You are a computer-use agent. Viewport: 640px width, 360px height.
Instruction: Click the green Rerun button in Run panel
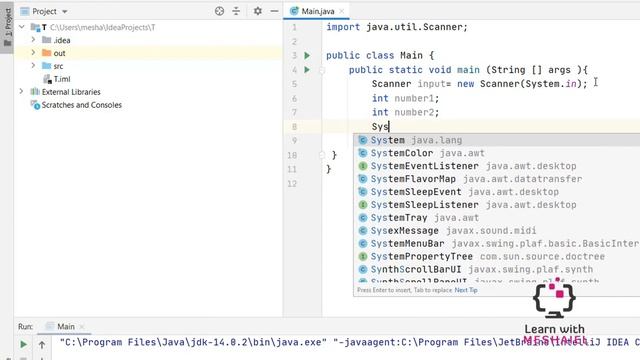tap(23, 344)
